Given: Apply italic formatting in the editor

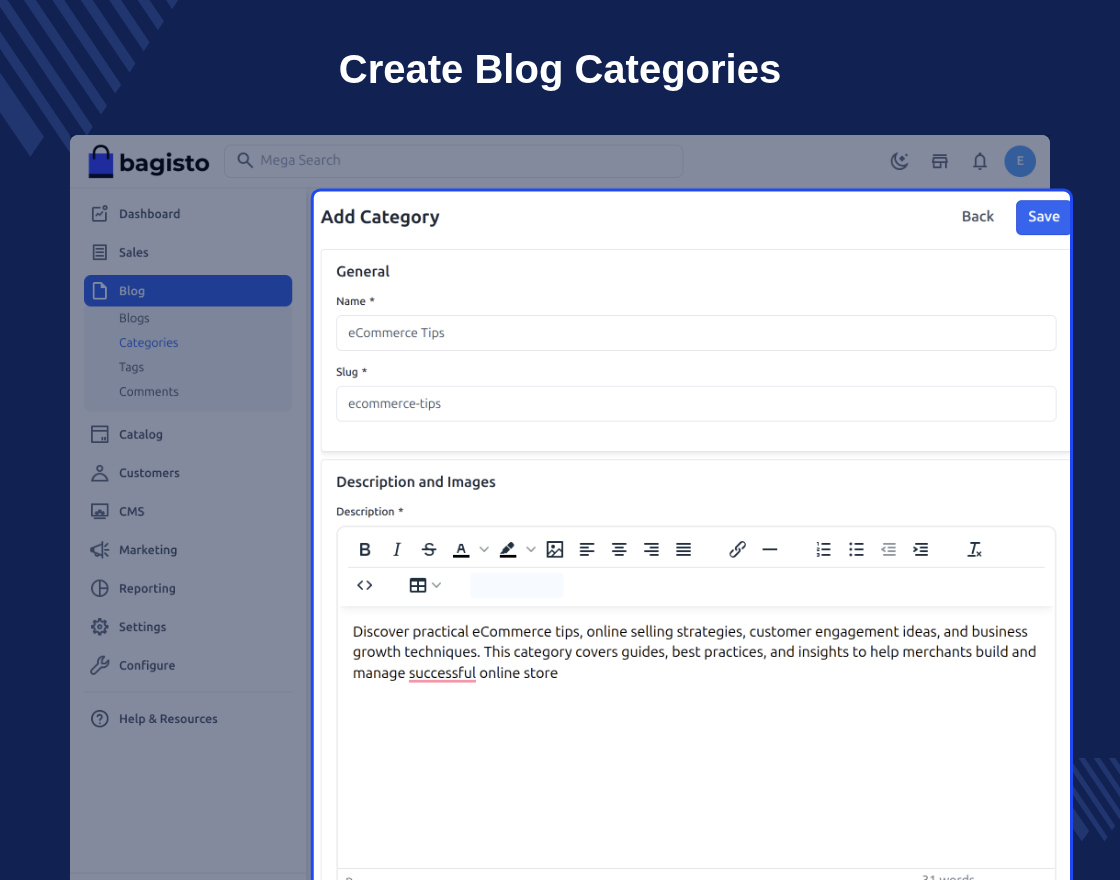Looking at the screenshot, I should coord(396,549).
